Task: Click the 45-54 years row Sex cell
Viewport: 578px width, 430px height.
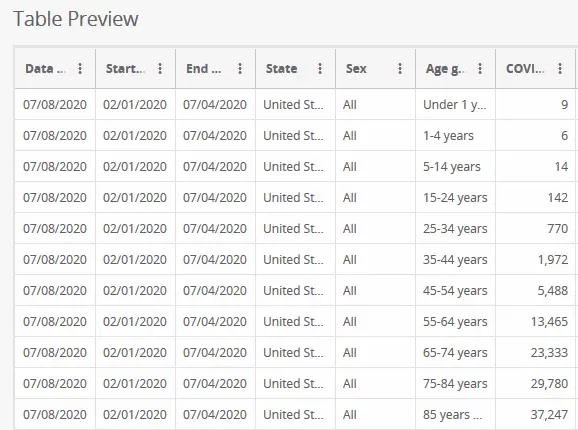Action: [375, 291]
